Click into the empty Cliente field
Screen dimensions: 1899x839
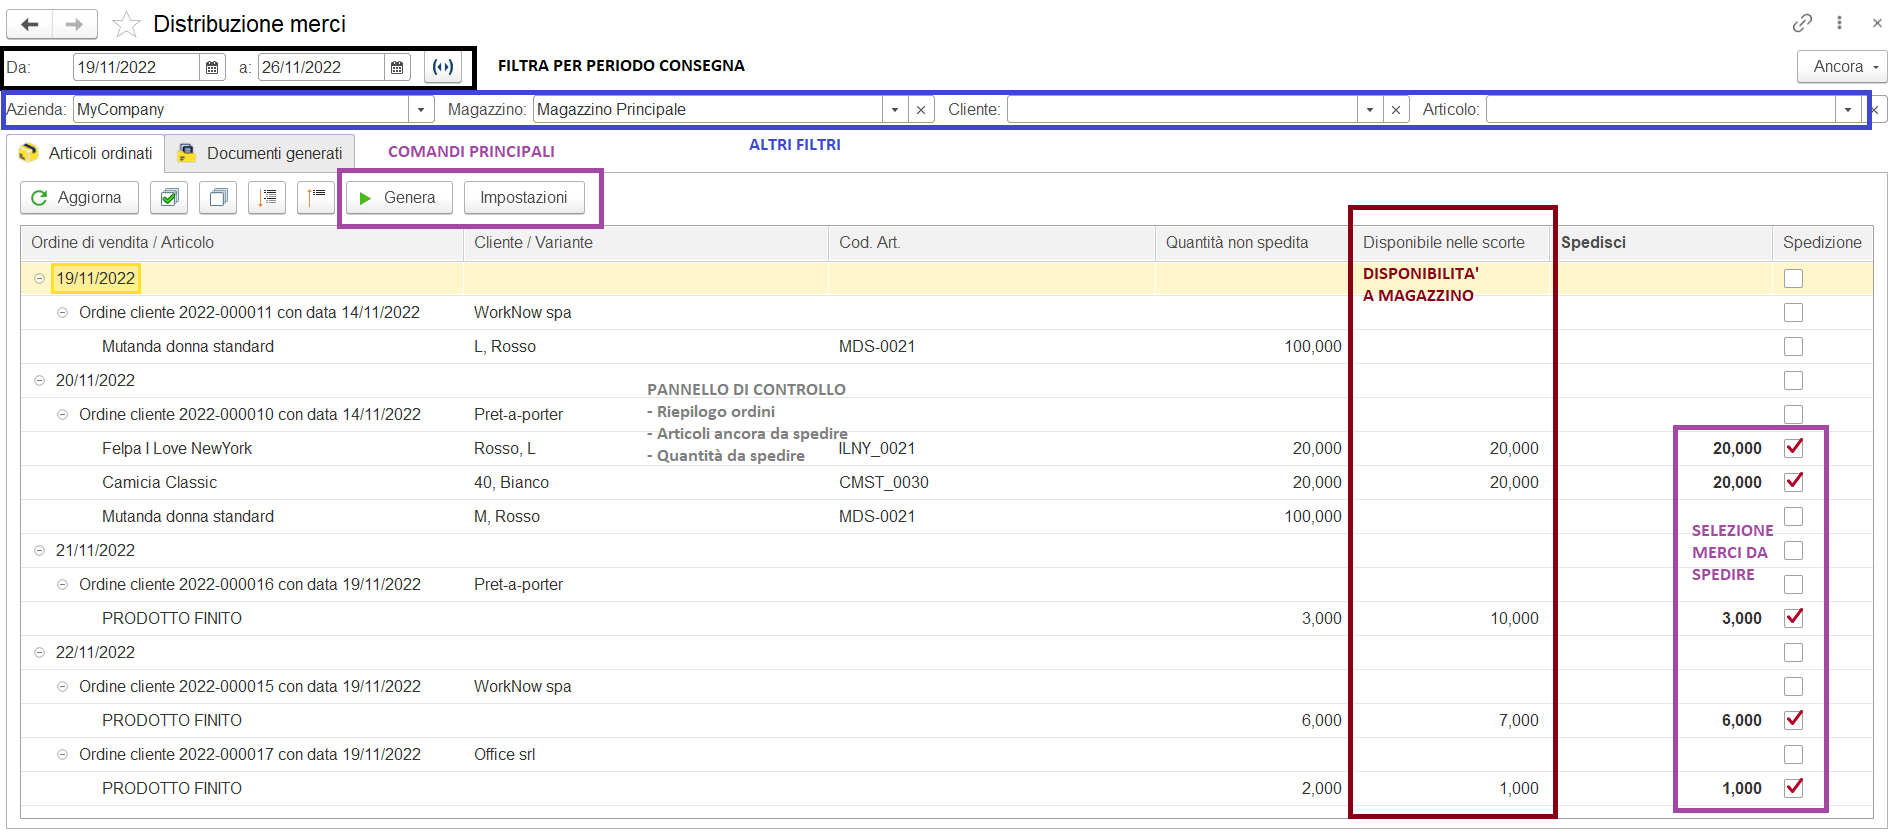[x=1182, y=110]
